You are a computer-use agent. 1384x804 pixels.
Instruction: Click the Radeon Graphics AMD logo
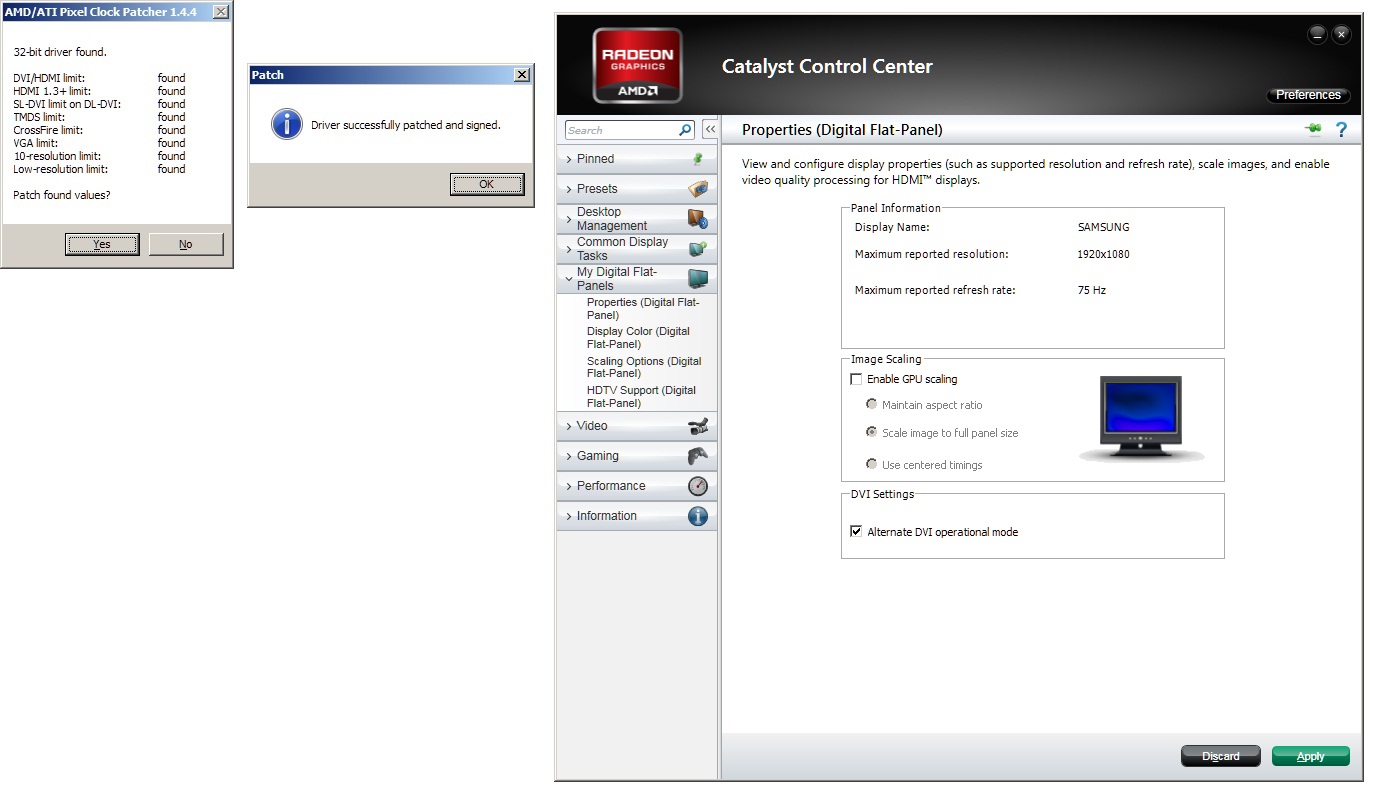tap(638, 65)
